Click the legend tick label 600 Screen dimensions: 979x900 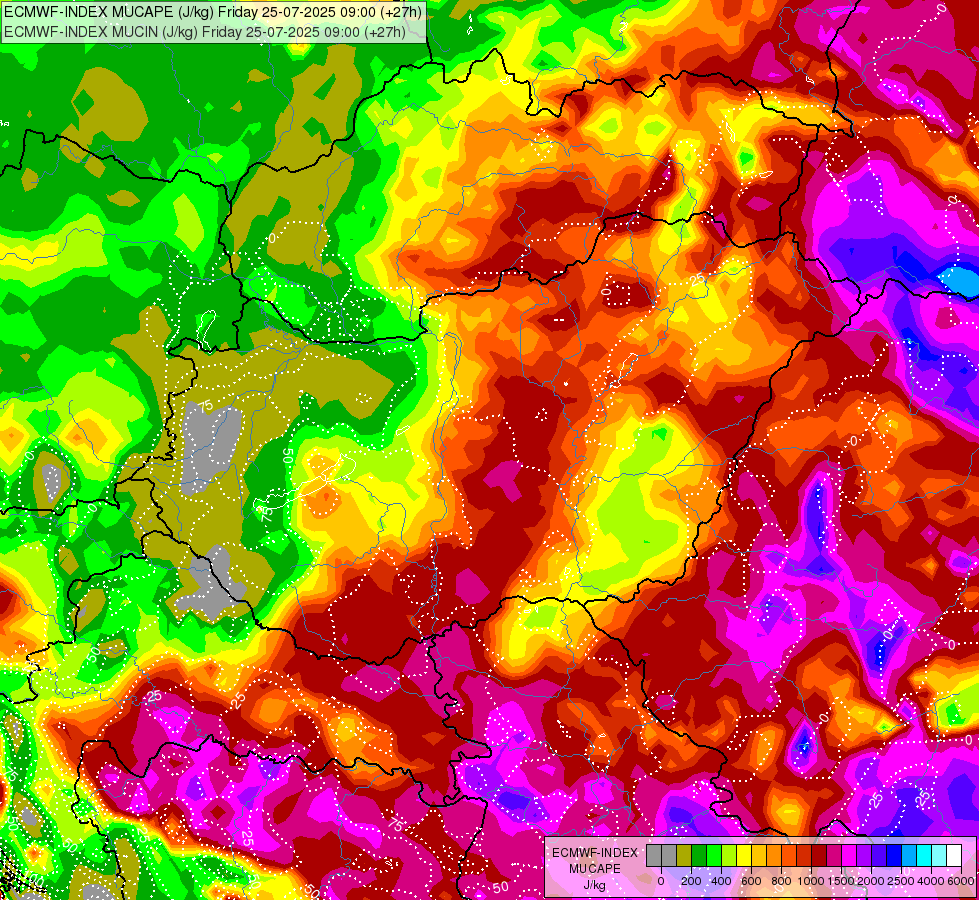(x=751, y=881)
